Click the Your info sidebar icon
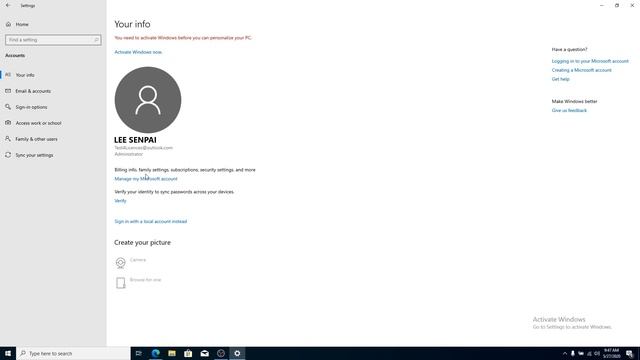 (8, 75)
